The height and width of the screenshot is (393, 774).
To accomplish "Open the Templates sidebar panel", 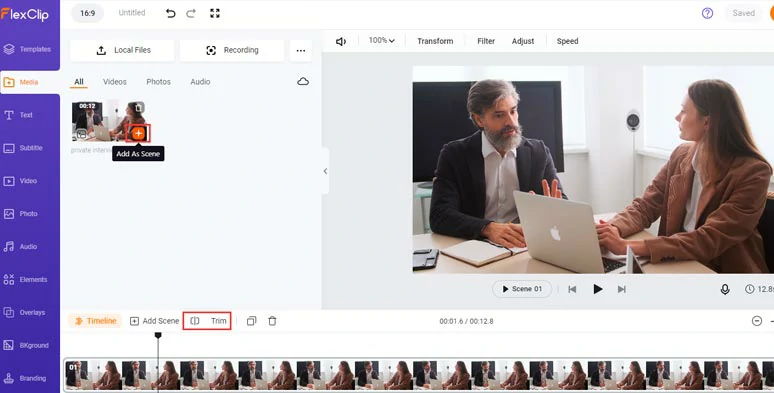I will pyautogui.click(x=29, y=49).
